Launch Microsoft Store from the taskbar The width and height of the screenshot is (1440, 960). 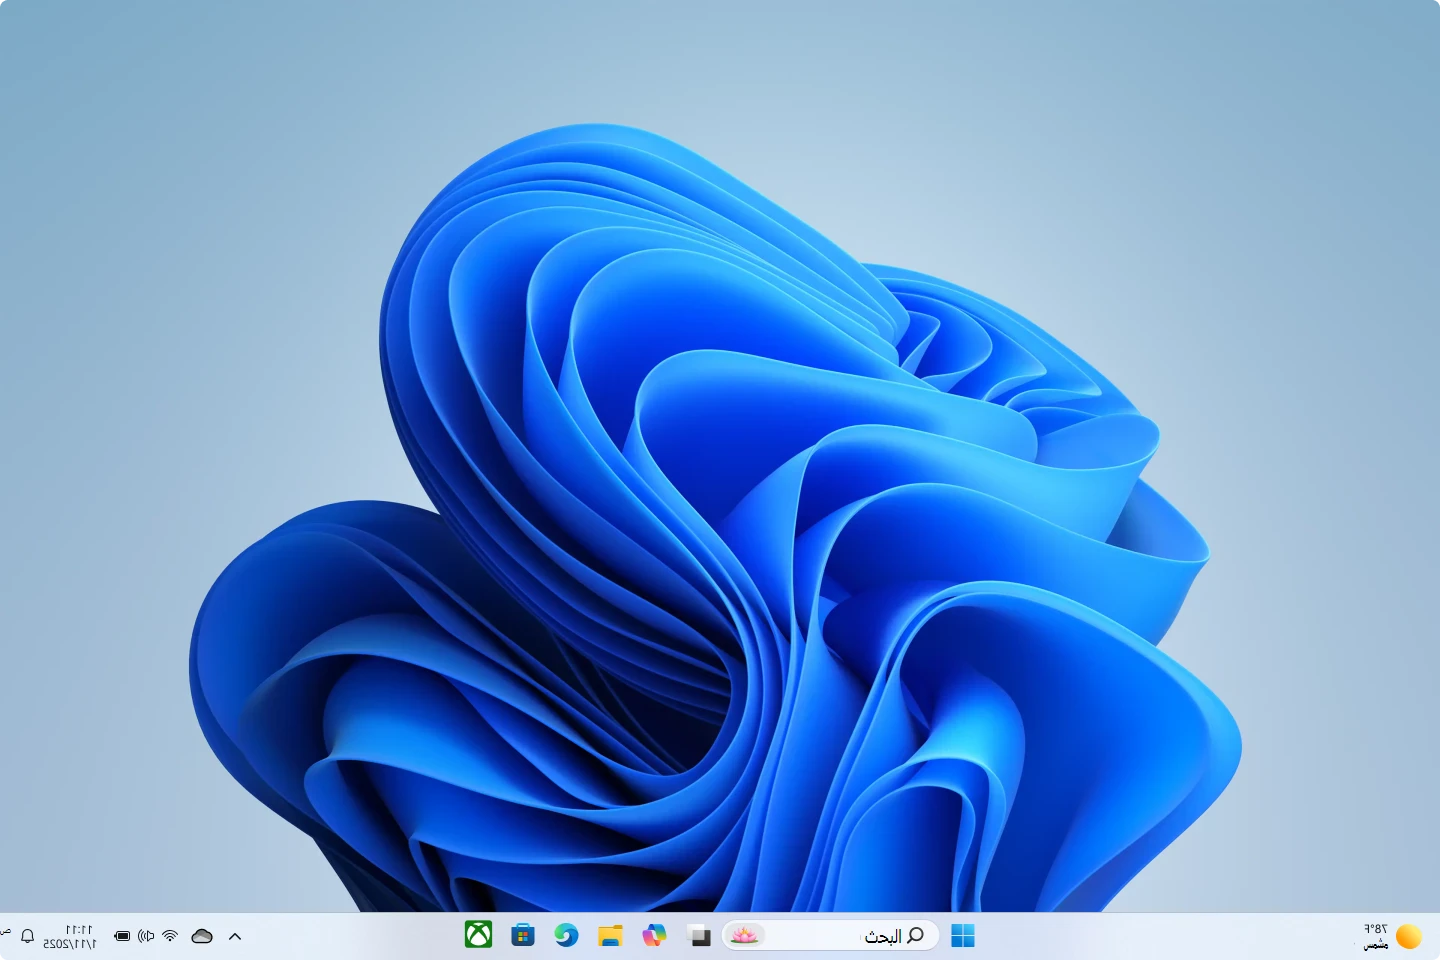pos(522,936)
